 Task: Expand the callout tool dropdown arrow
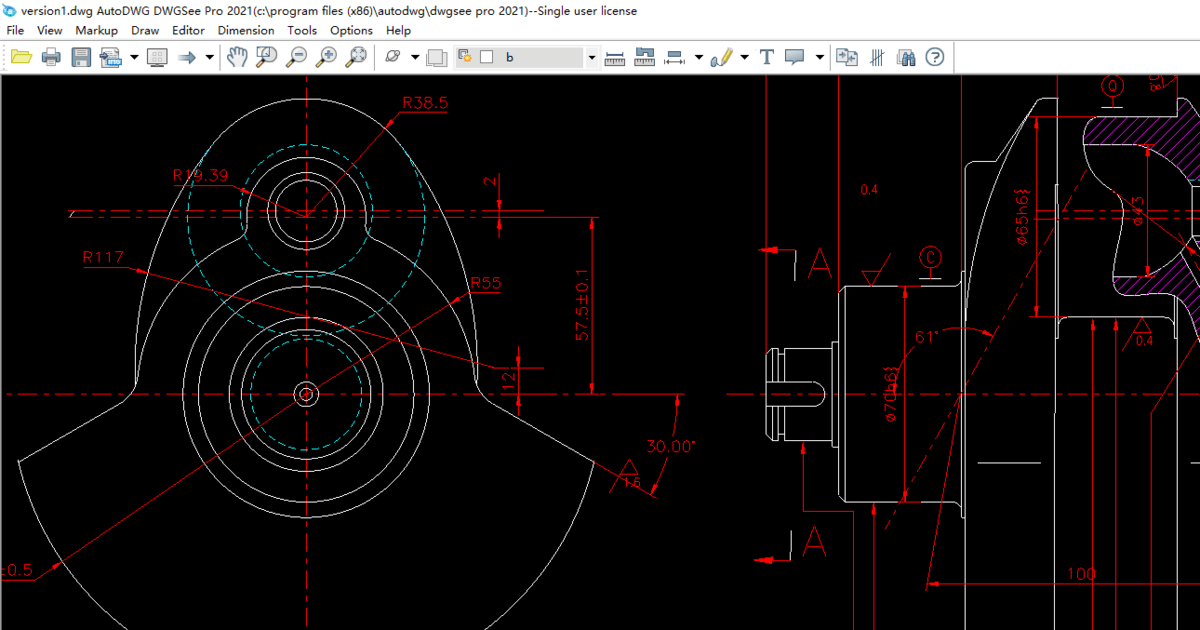point(819,57)
